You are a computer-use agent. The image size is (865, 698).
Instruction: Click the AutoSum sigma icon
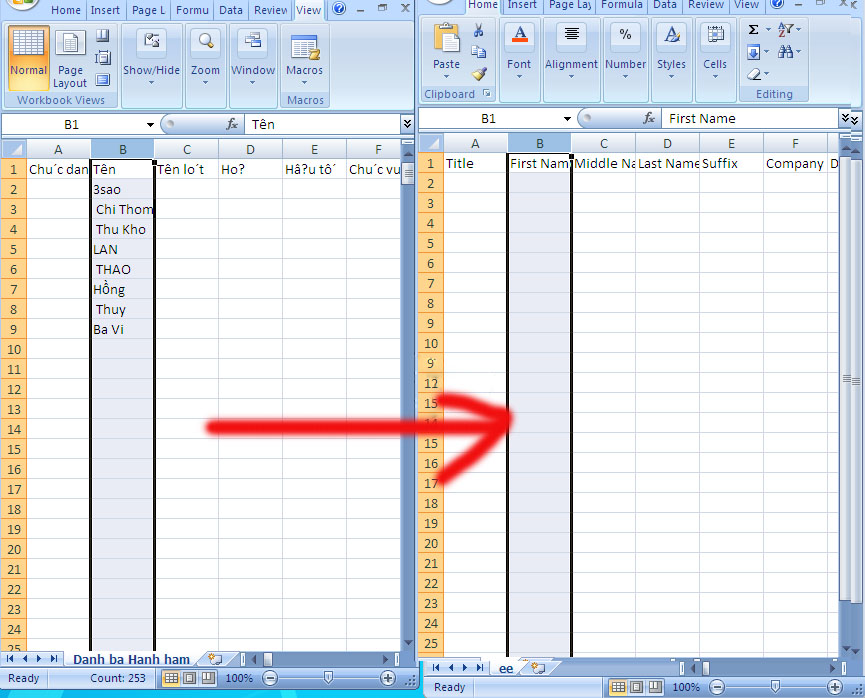754,30
